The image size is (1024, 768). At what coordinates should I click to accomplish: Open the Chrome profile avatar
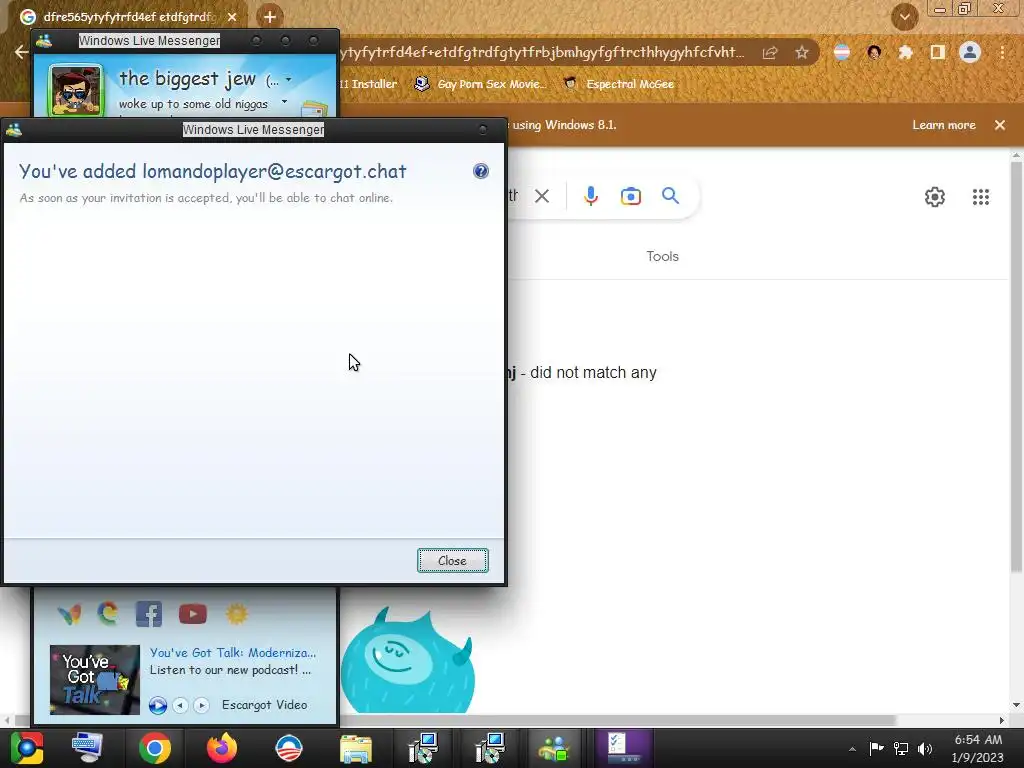point(970,52)
